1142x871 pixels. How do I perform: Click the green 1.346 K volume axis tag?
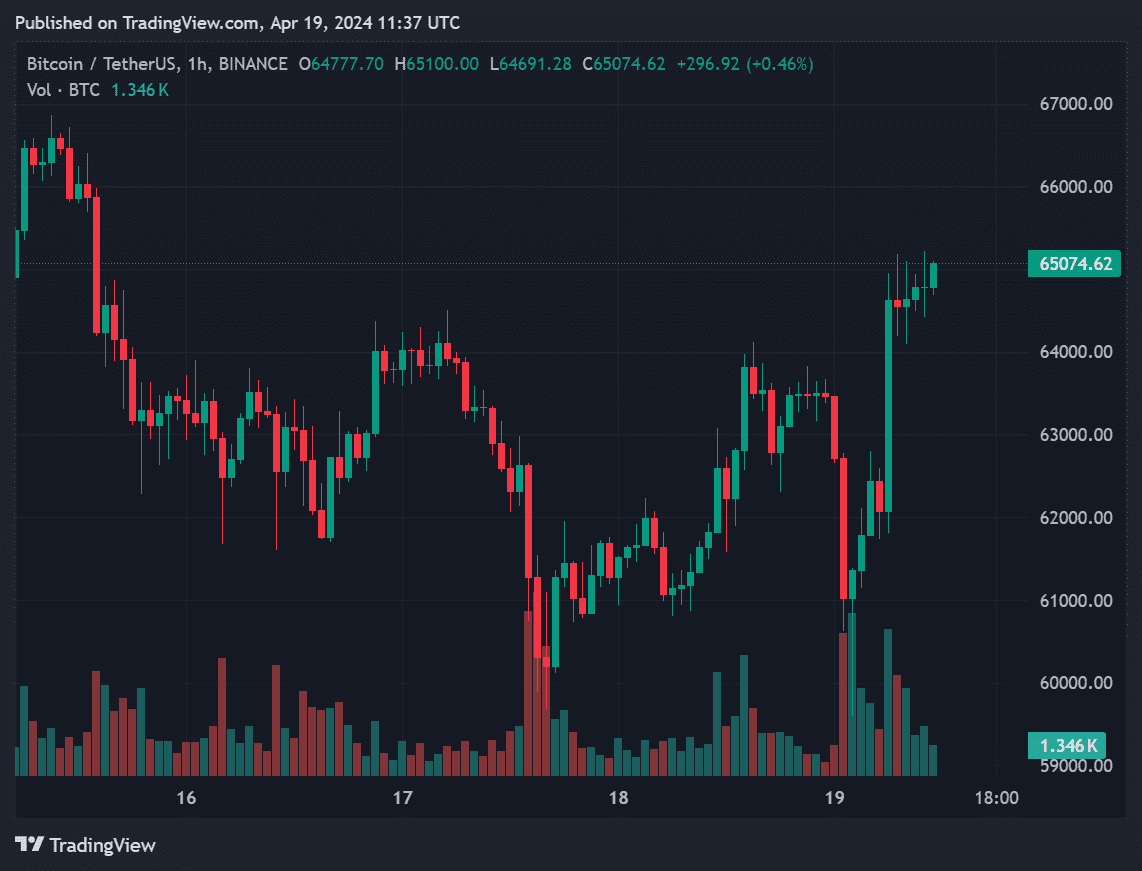coord(1068,745)
